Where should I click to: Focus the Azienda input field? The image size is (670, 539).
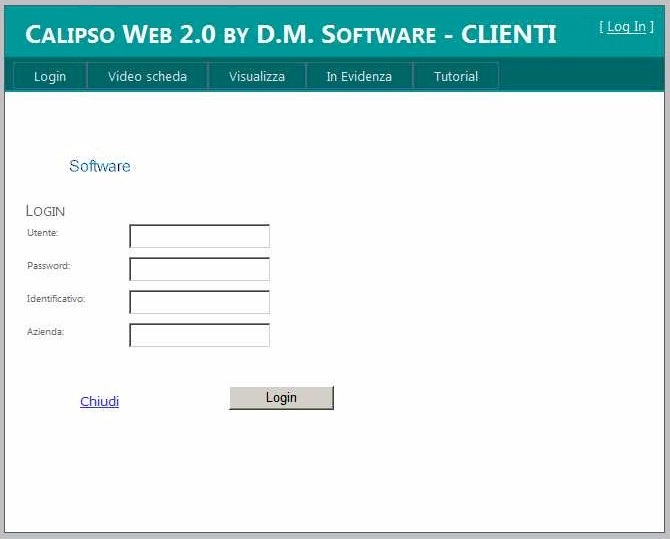pos(200,335)
